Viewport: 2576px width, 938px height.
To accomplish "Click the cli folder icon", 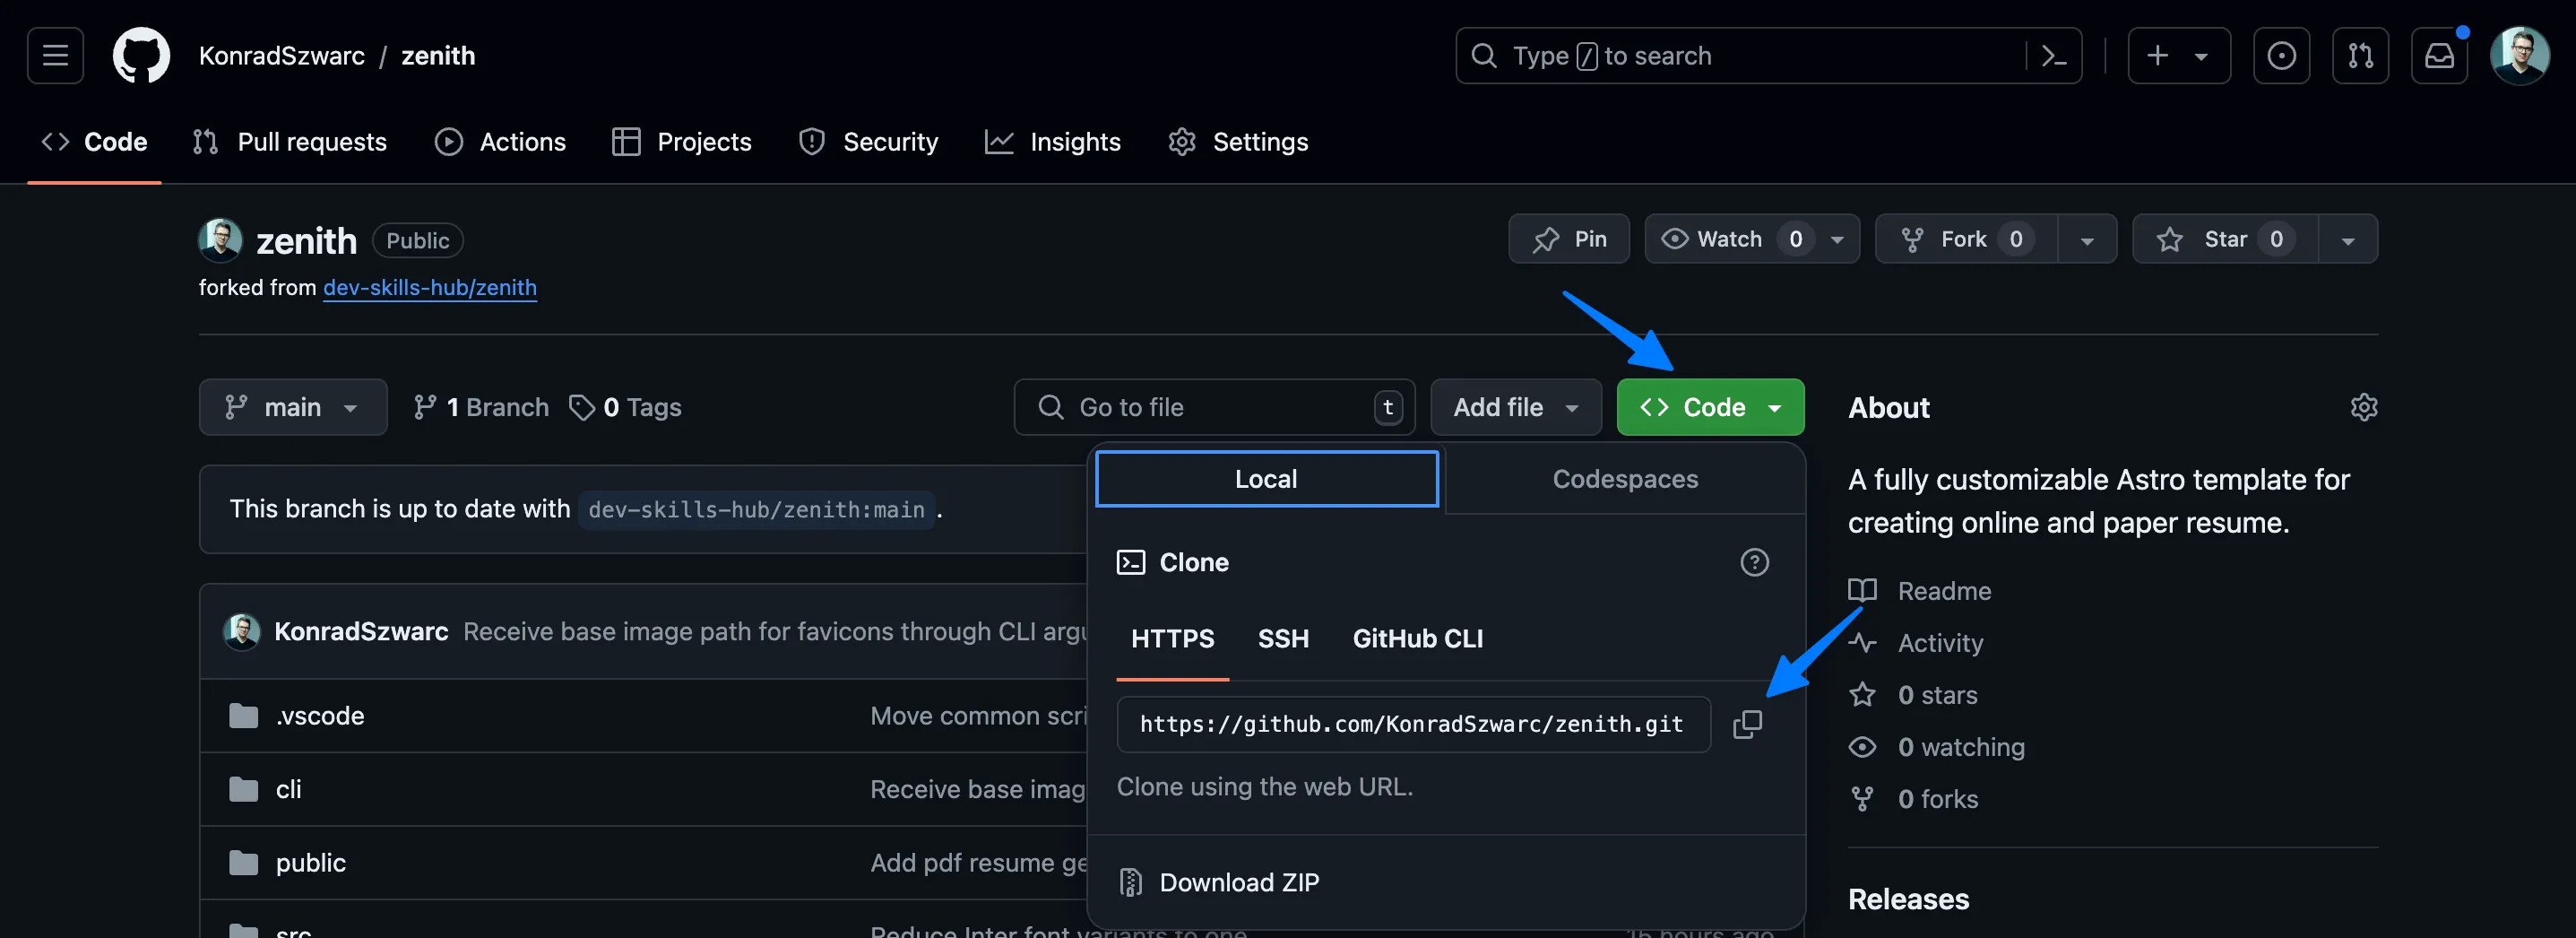I will click(x=243, y=789).
